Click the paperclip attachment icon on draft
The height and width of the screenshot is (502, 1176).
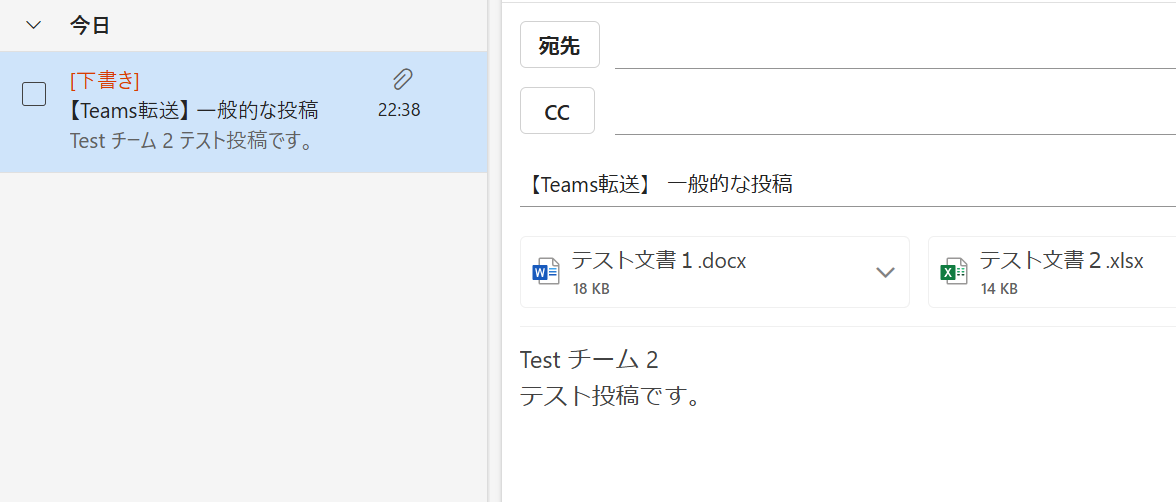click(403, 79)
